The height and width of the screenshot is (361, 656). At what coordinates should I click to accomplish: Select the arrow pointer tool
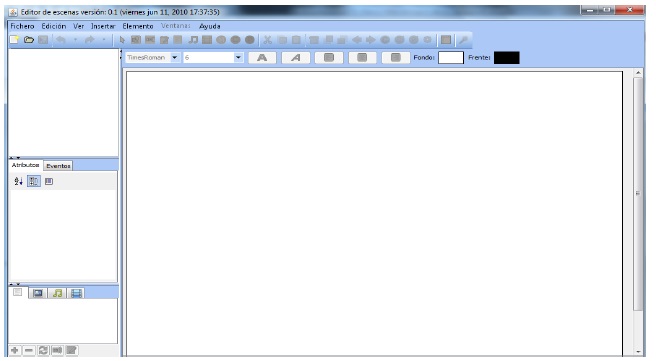pos(122,40)
